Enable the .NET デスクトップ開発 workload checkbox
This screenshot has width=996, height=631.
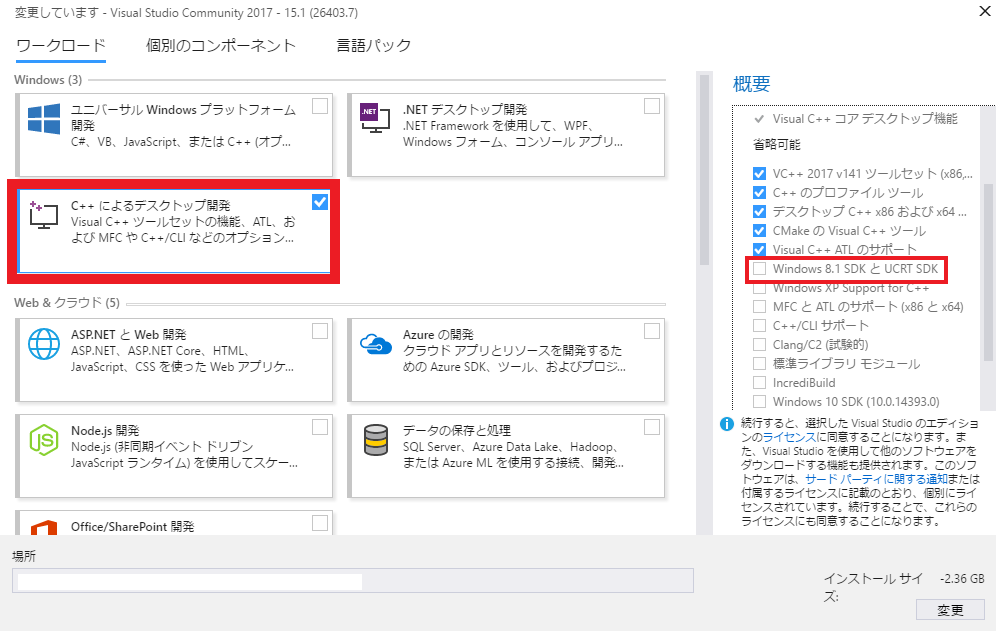click(x=652, y=106)
